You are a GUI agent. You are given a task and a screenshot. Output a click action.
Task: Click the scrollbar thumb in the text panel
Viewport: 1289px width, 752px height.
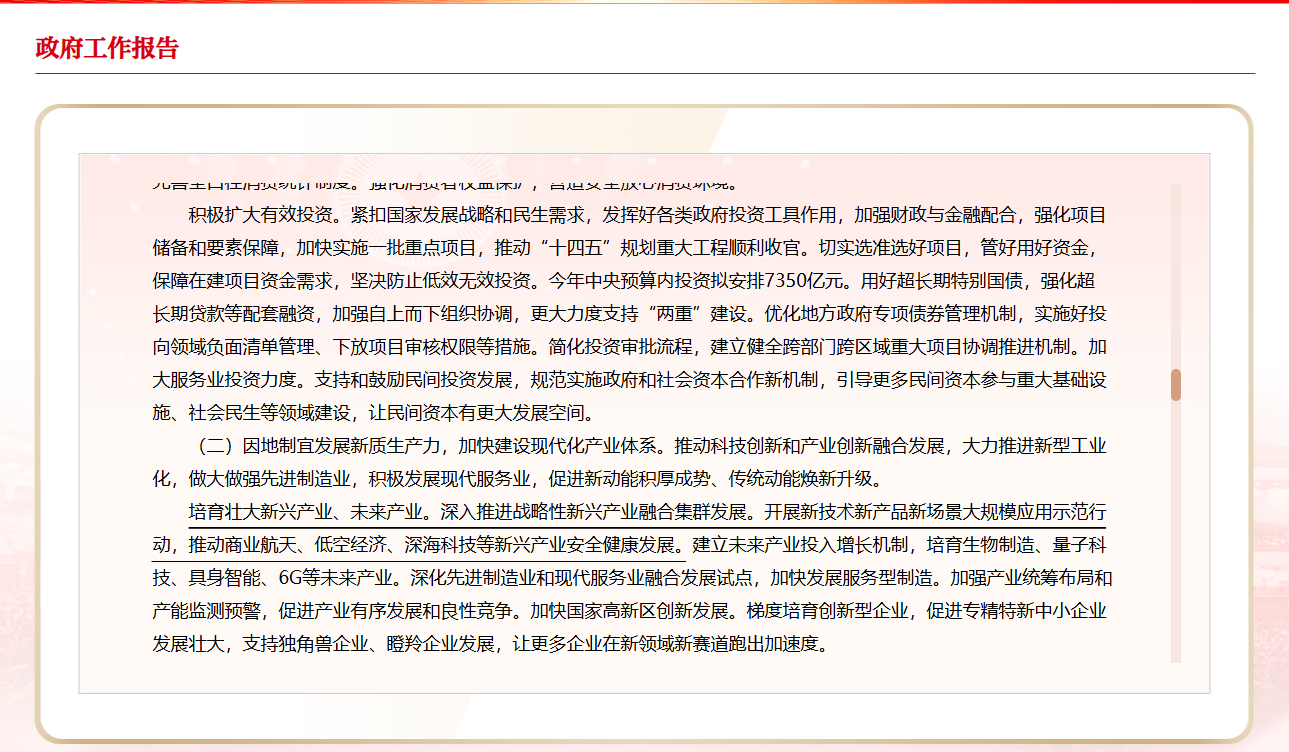(x=1176, y=384)
